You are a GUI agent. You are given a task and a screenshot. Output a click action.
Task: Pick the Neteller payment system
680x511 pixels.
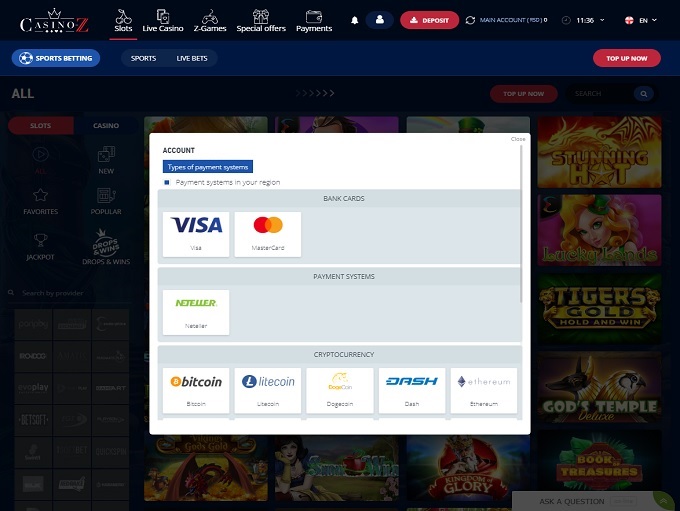coord(196,311)
